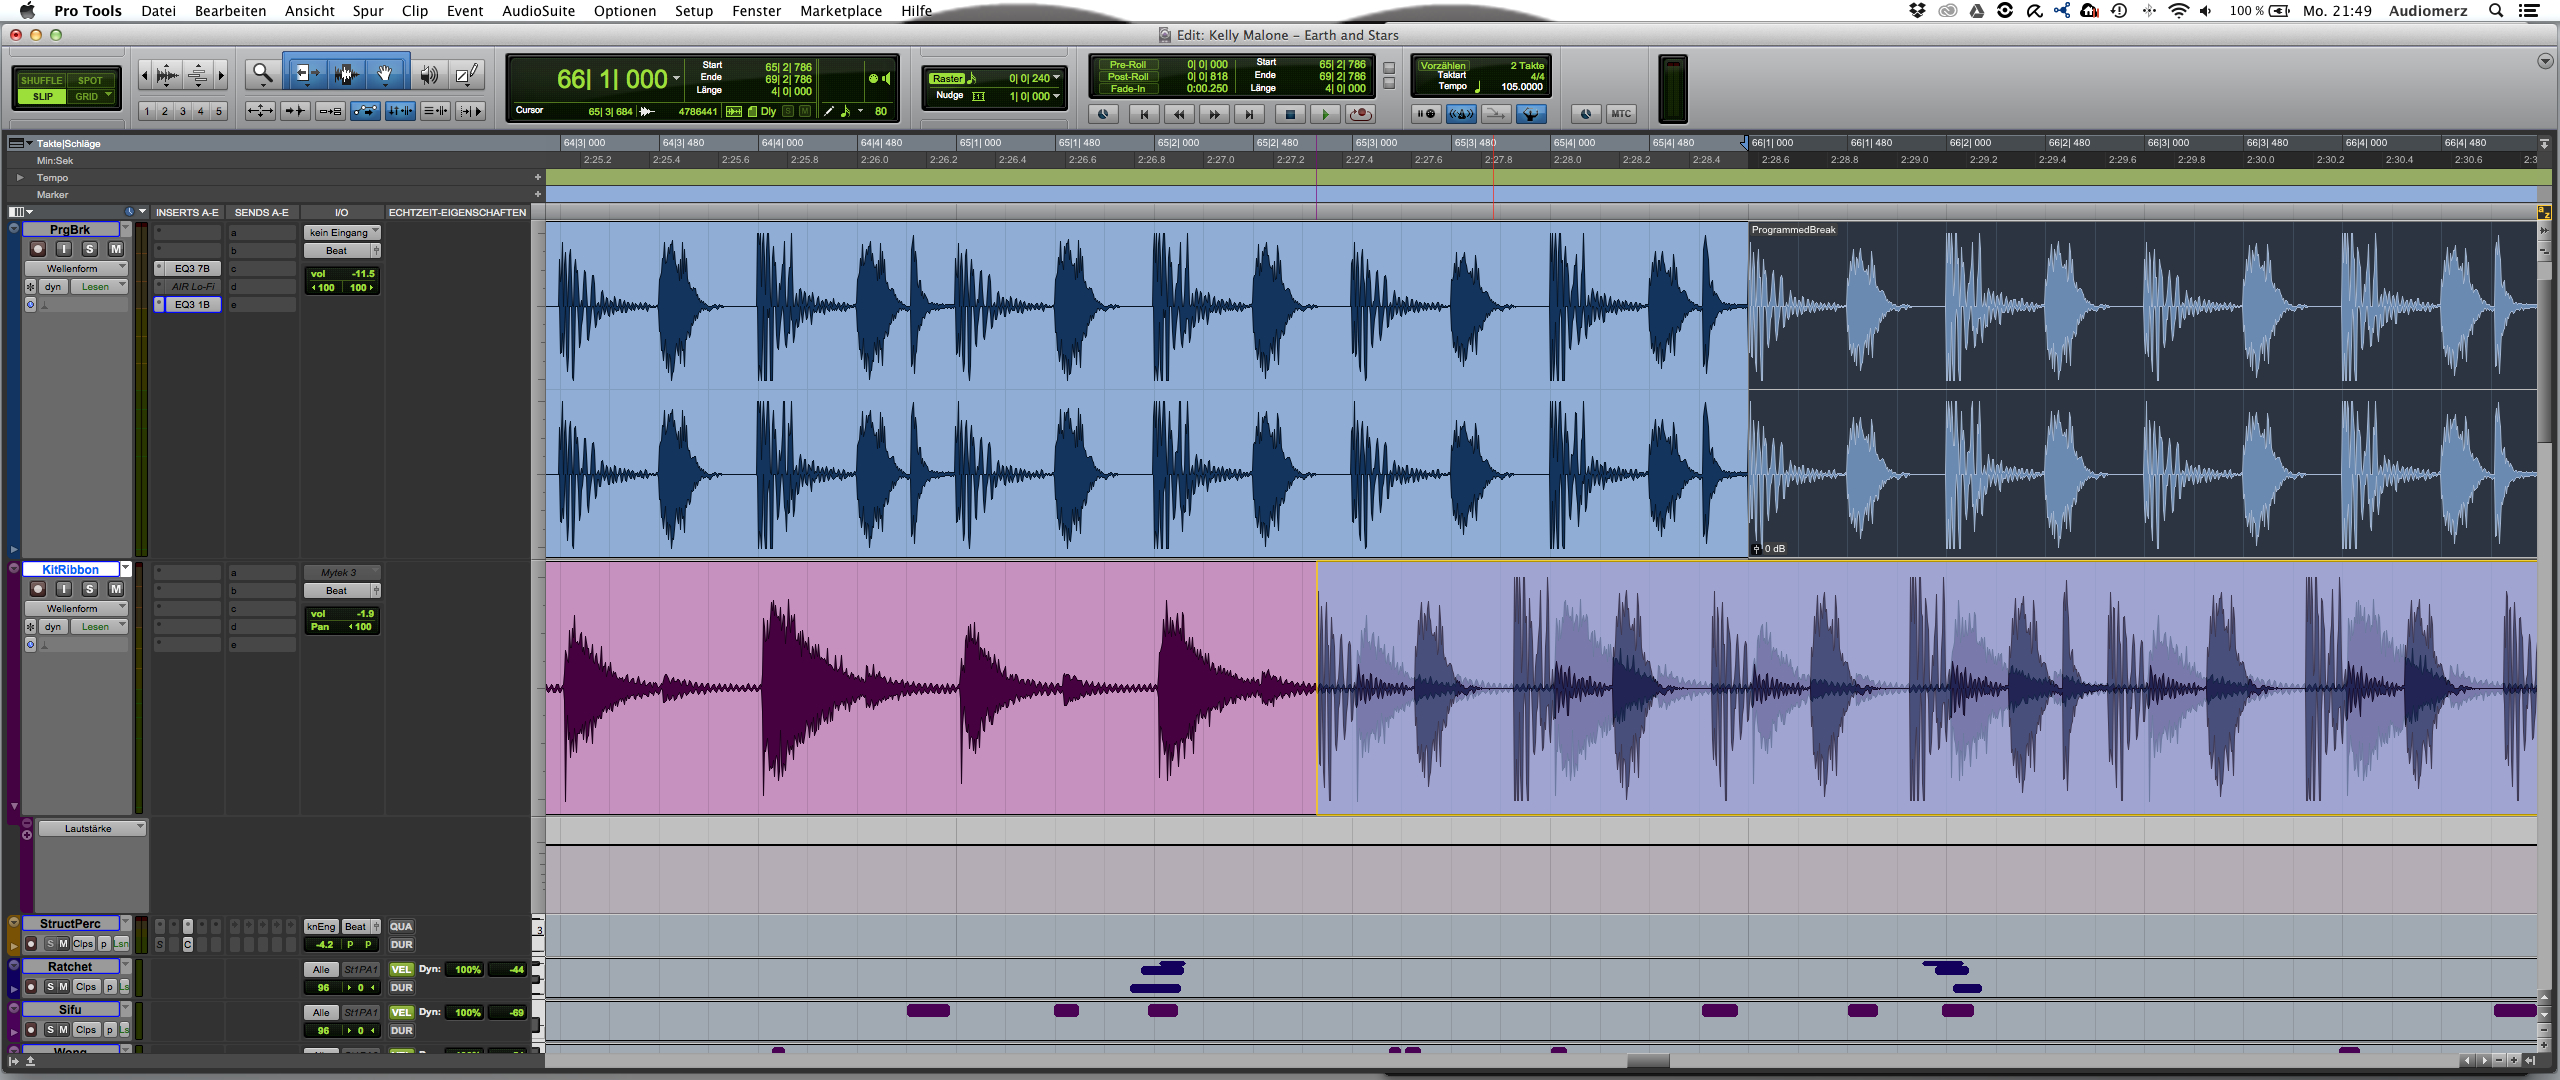The image size is (2560, 1080).
Task: Toggle Link Track and Edit Selection icon
Action: pyautogui.click(x=435, y=111)
